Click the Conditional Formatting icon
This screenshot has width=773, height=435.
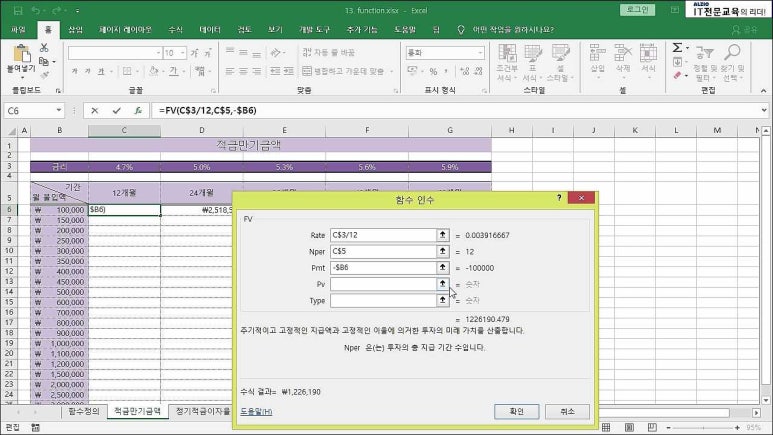pos(507,53)
